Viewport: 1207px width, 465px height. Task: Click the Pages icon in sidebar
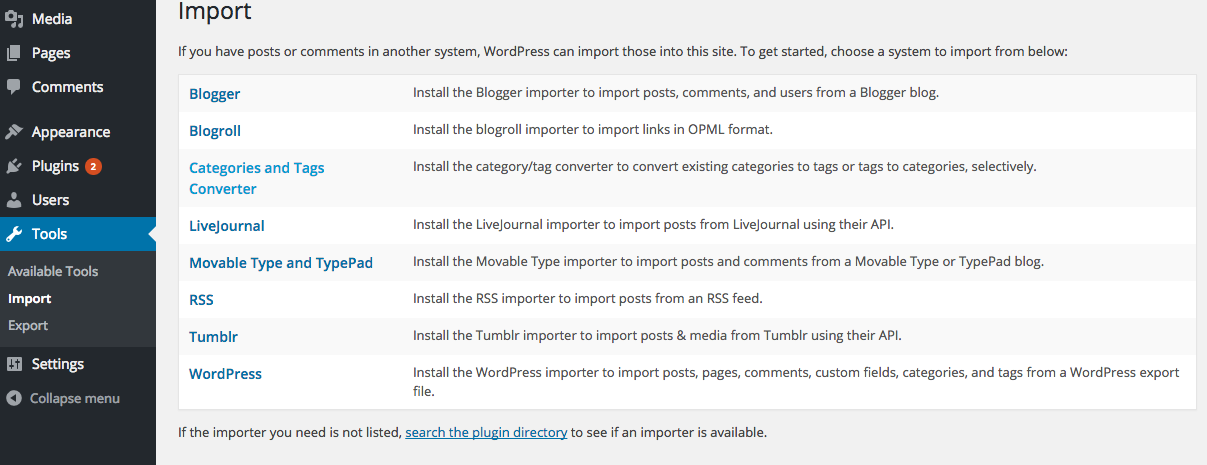(x=14, y=53)
